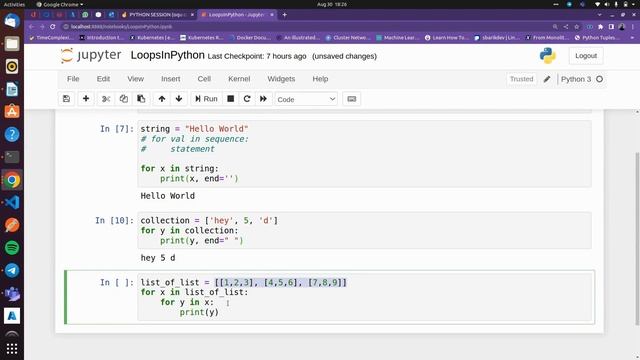The image size is (640, 360).
Task: Open the date and time menu
Action: pos(331,4)
